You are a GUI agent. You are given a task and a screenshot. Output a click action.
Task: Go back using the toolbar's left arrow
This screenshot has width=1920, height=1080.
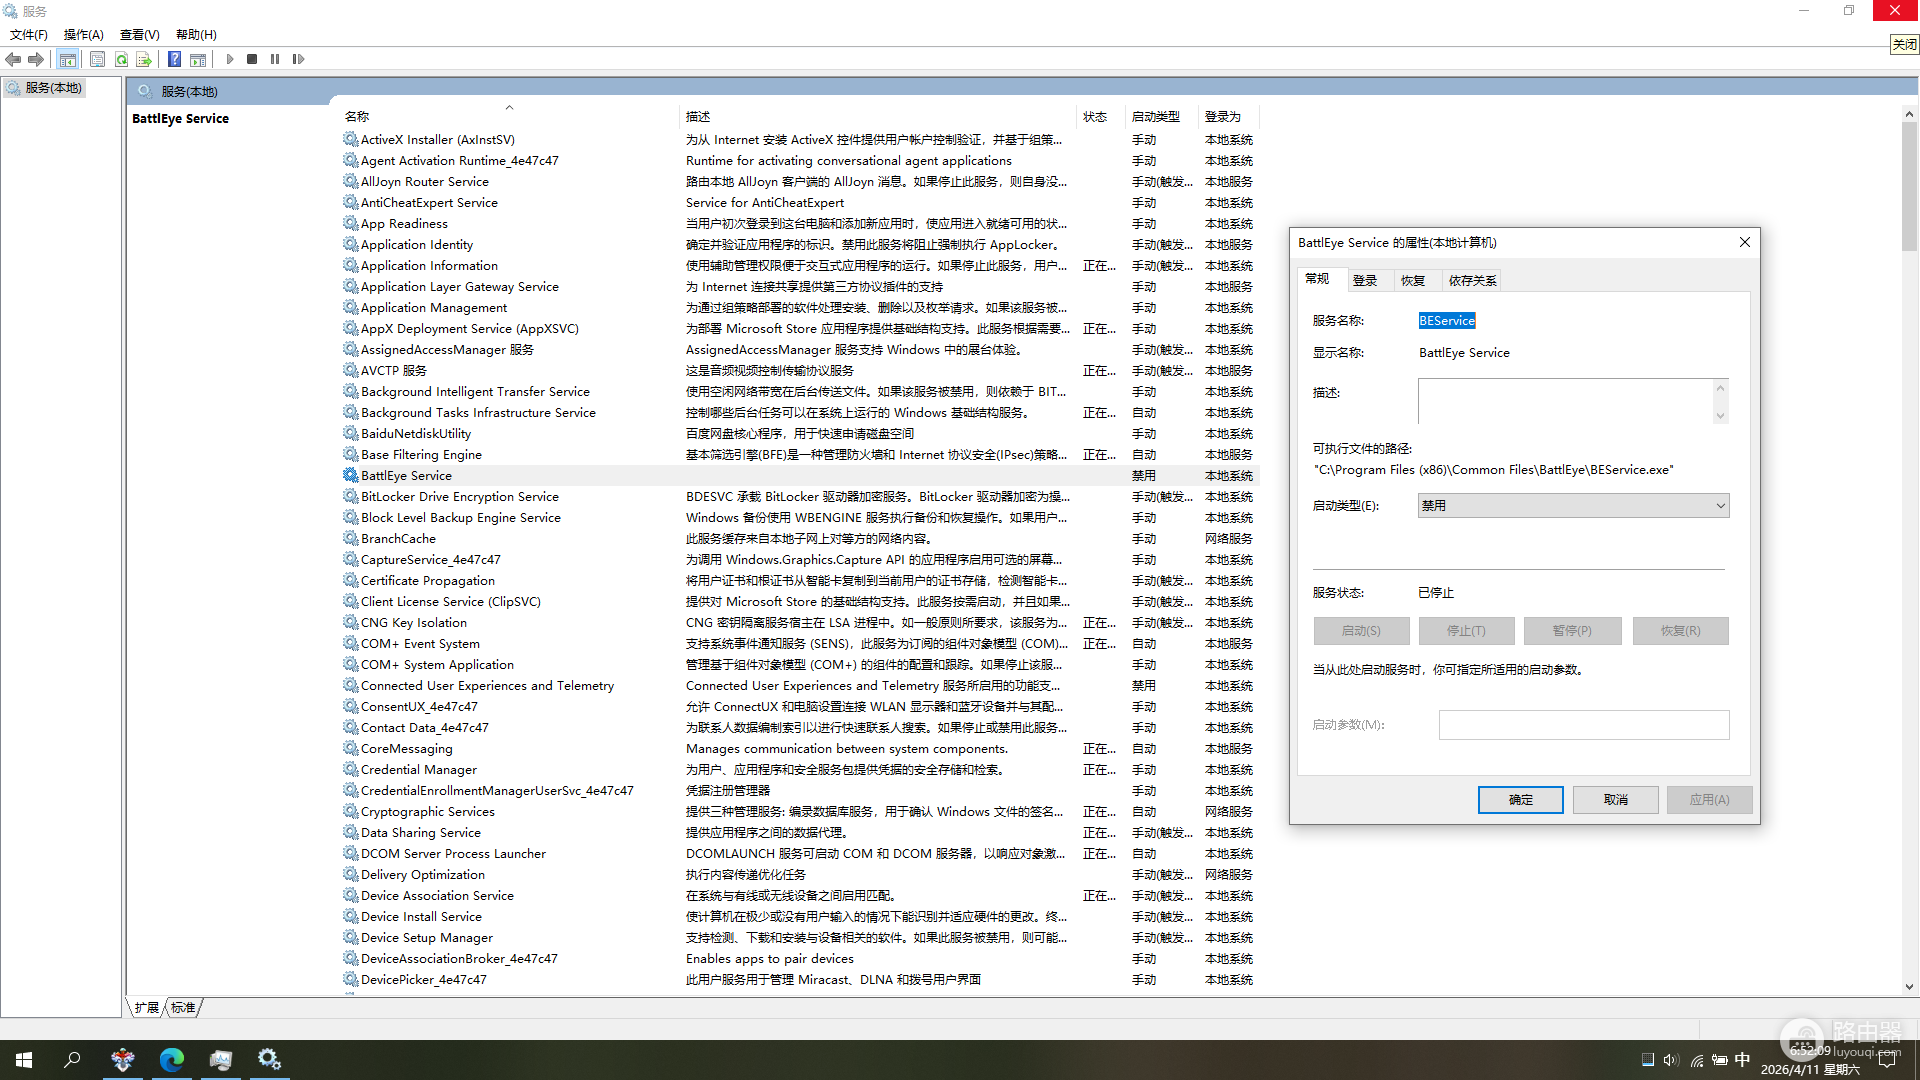coord(13,59)
